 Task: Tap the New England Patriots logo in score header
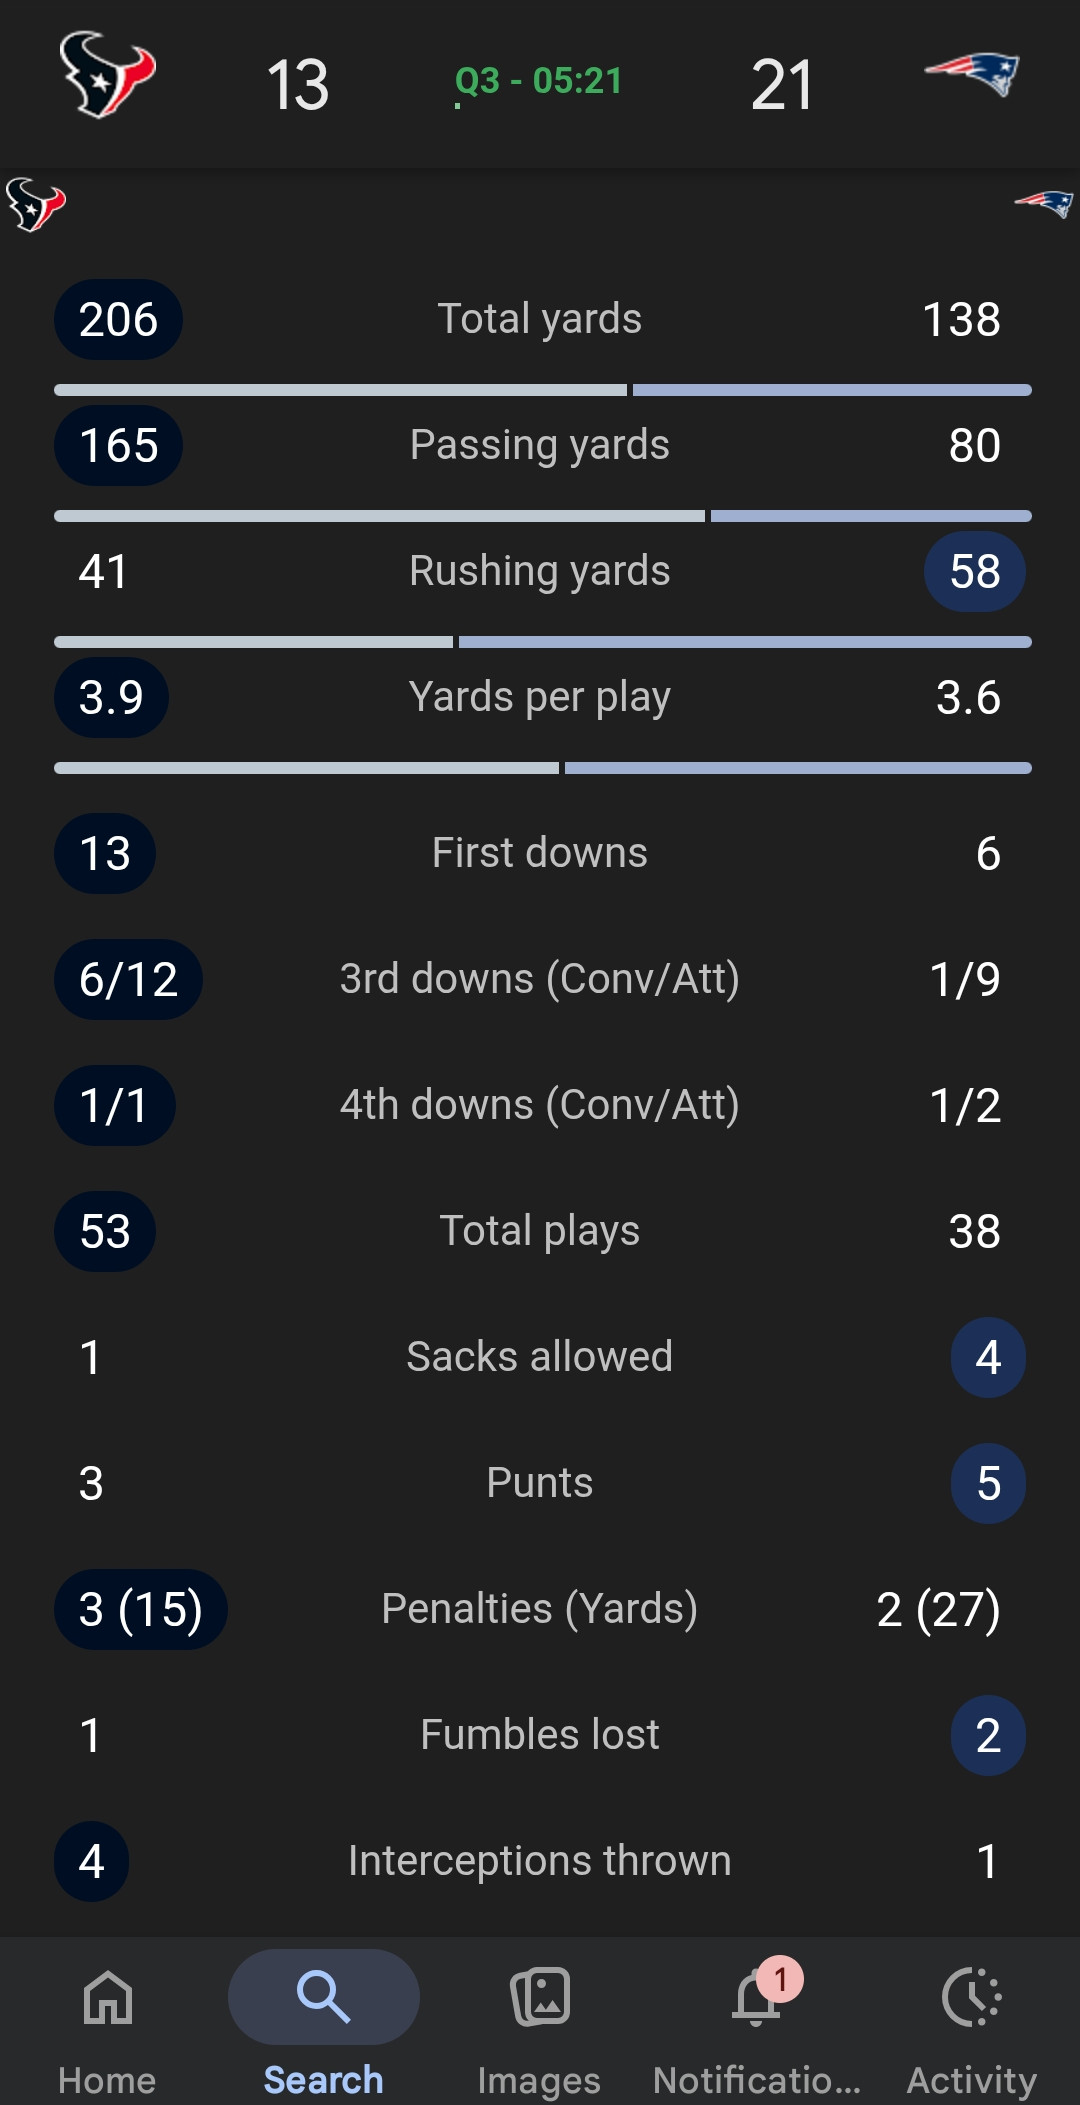(x=971, y=74)
